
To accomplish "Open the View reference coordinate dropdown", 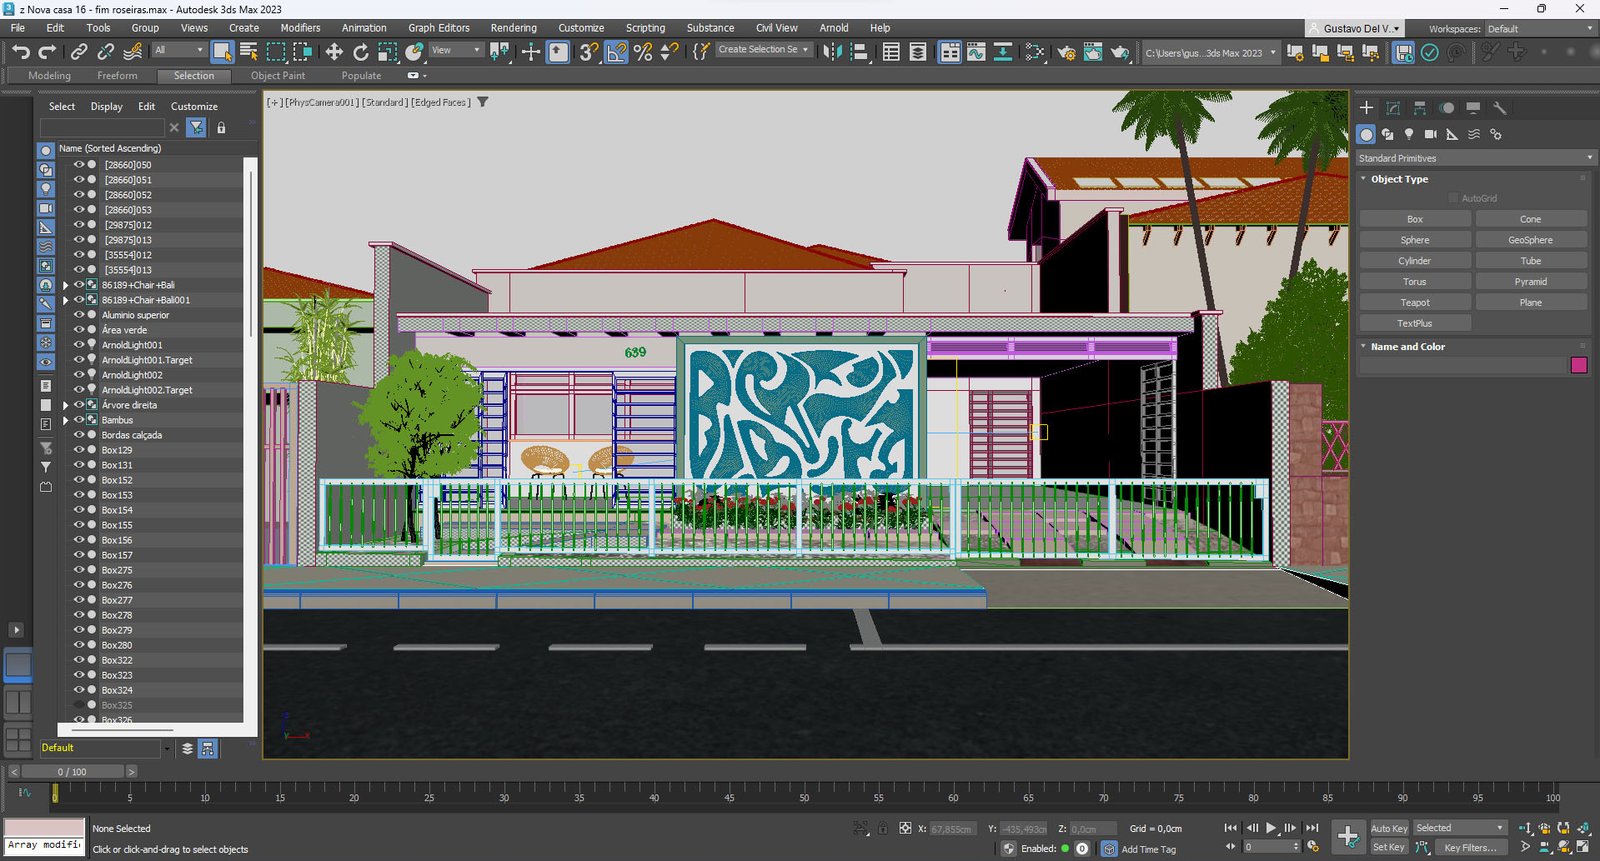I will pyautogui.click(x=456, y=50).
